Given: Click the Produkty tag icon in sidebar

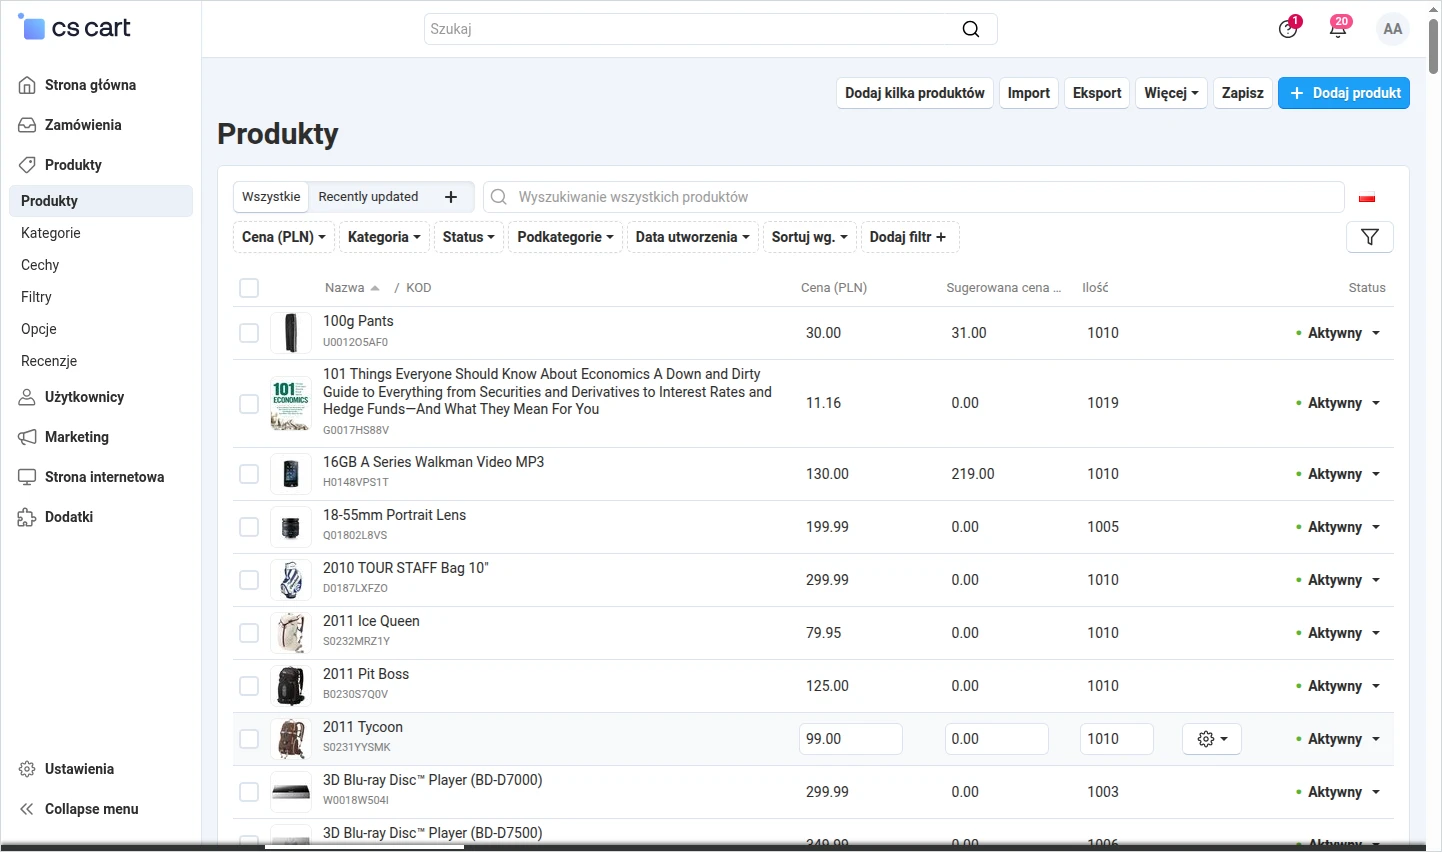Looking at the screenshot, I should coord(27,165).
